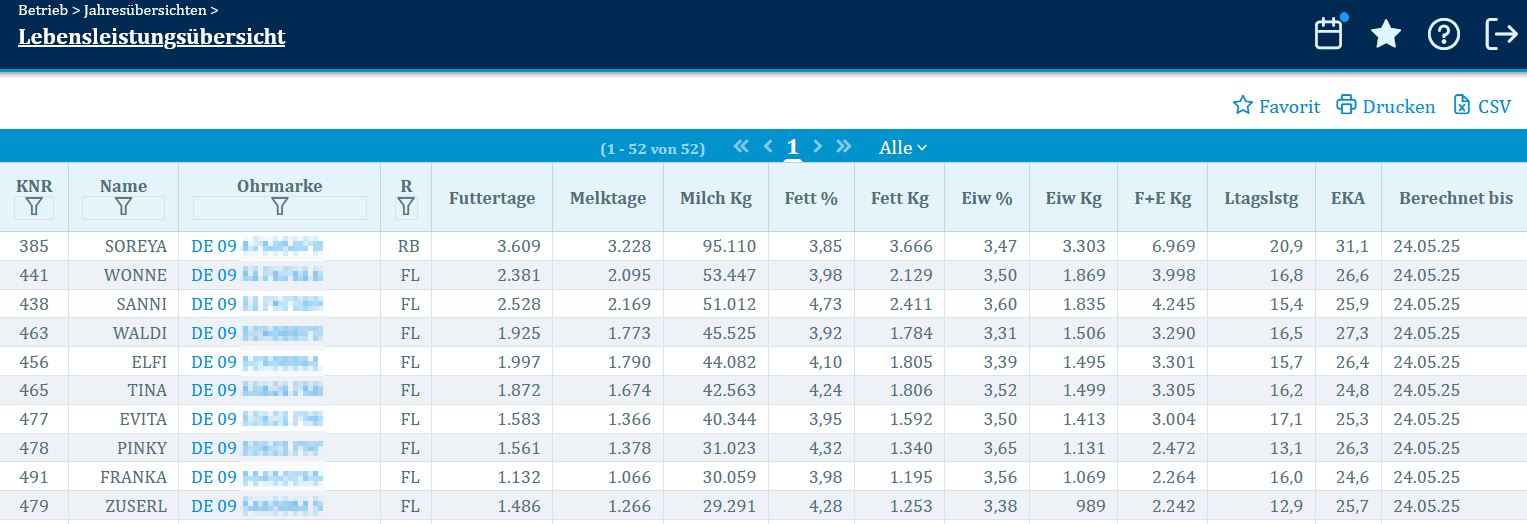Click the RB breed cell
1527x524 pixels.
(408, 246)
